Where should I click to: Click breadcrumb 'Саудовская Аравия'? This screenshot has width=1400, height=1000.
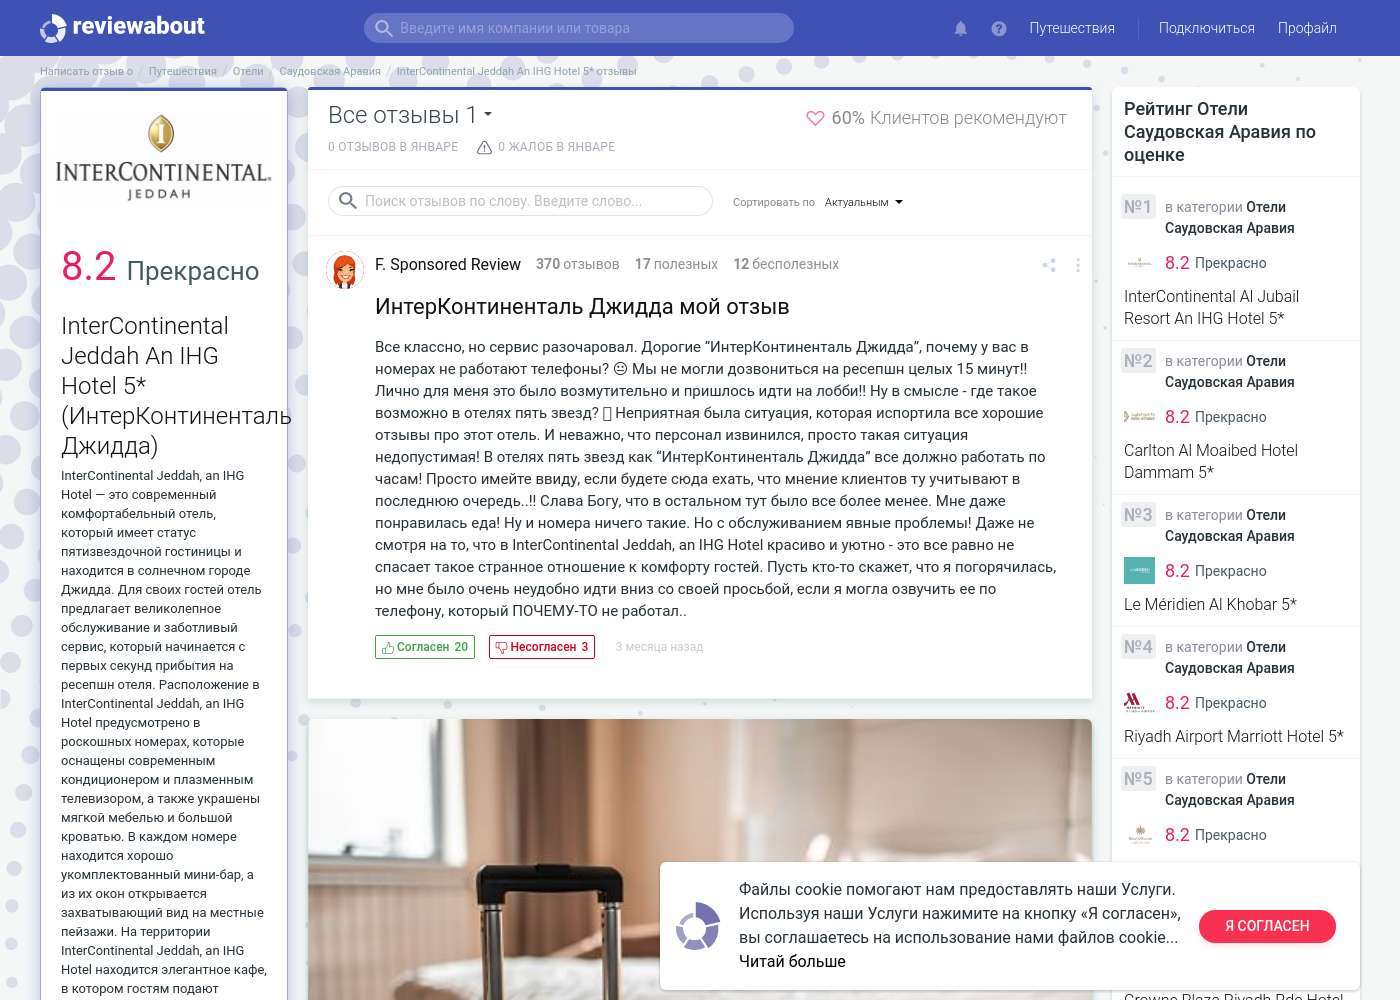coord(330,71)
